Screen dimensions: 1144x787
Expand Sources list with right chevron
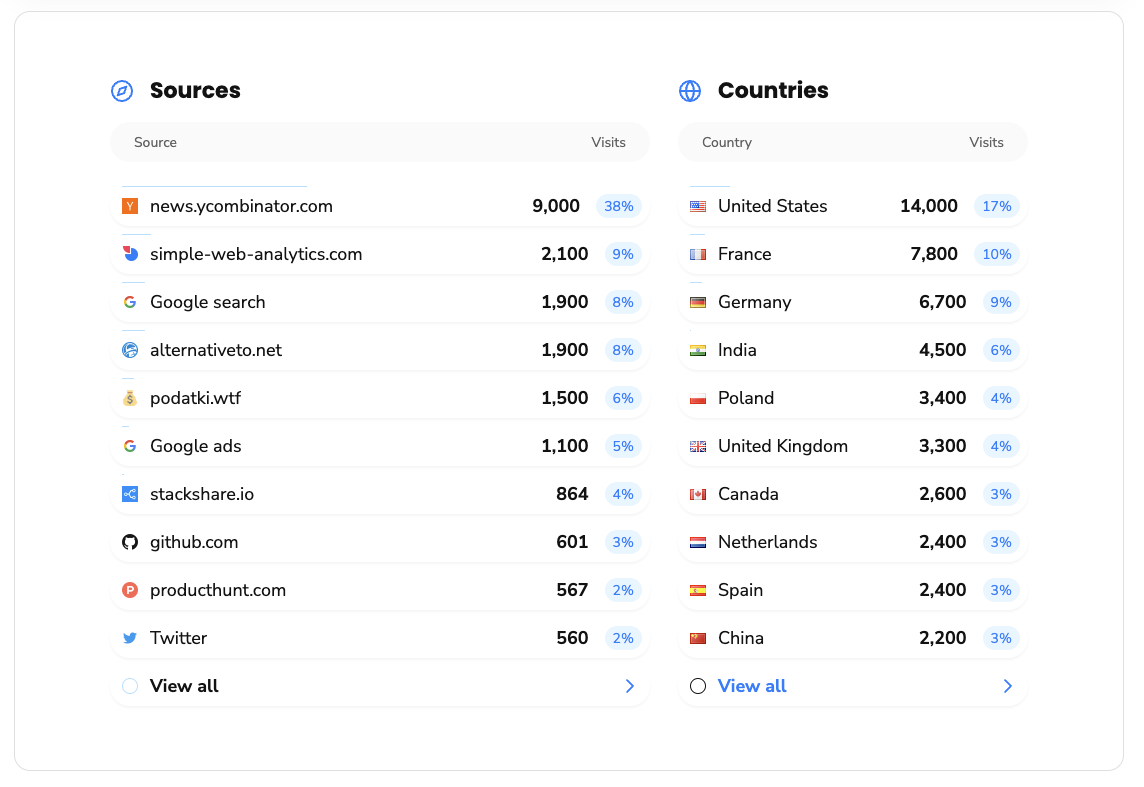(x=630, y=686)
